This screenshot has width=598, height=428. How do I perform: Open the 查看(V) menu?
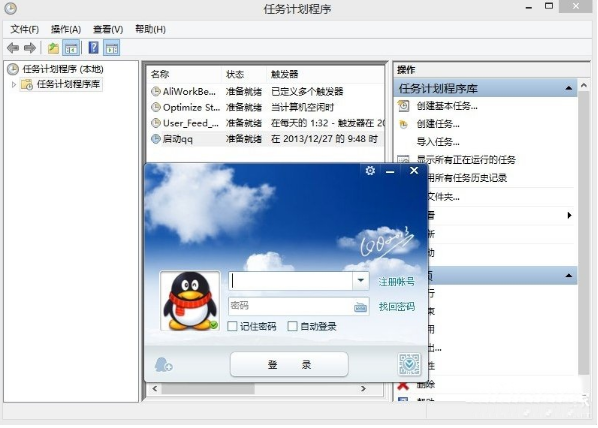(108, 29)
